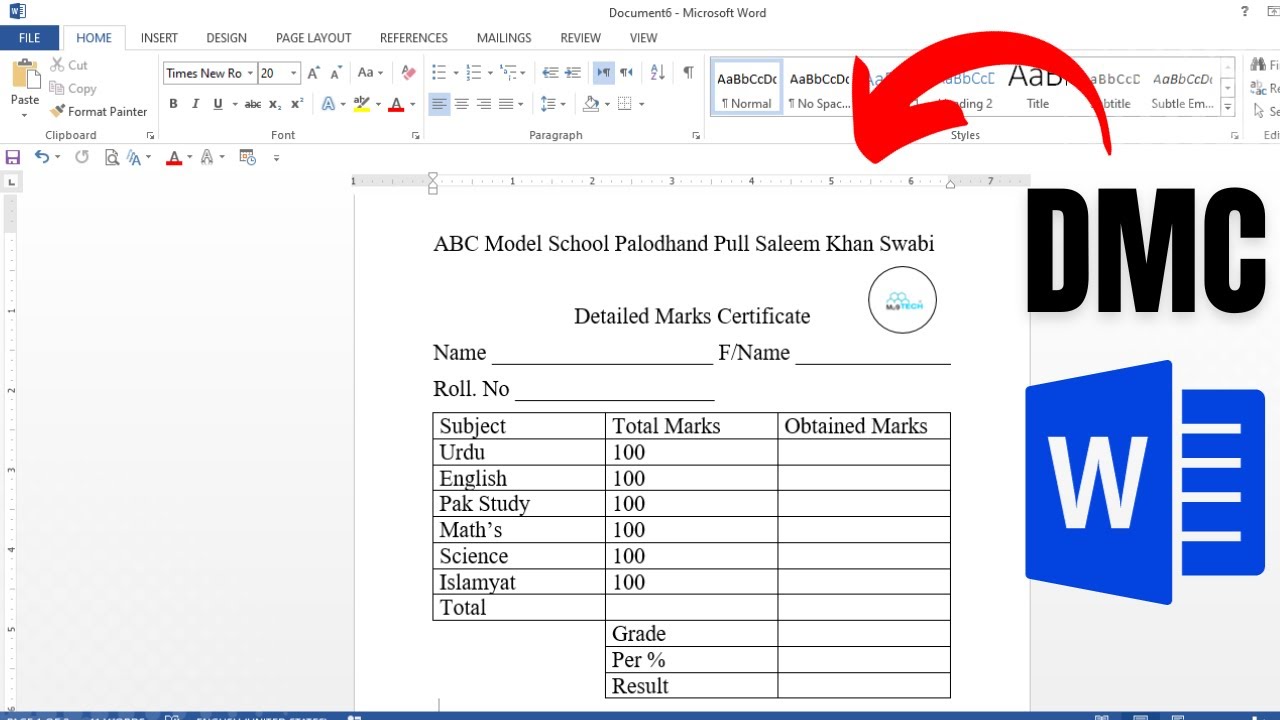1280x720 pixels.
Task: Sort the selected text alphabetically
Action: pyautogui.click(x=657, y=73)
